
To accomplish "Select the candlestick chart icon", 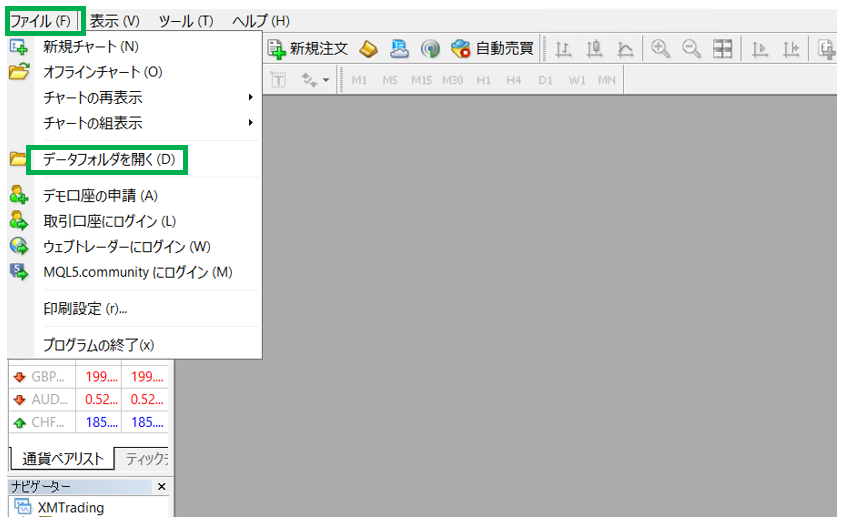I will 594,47.
